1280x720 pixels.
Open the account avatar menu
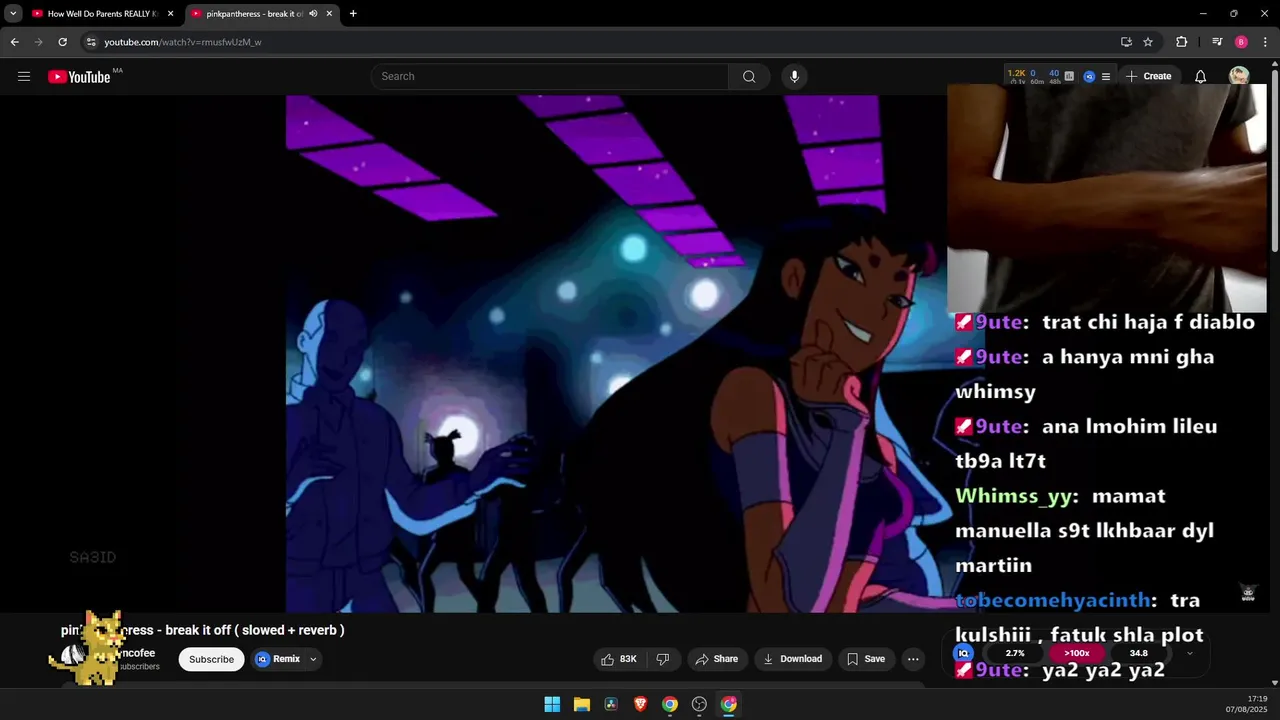1239,76
